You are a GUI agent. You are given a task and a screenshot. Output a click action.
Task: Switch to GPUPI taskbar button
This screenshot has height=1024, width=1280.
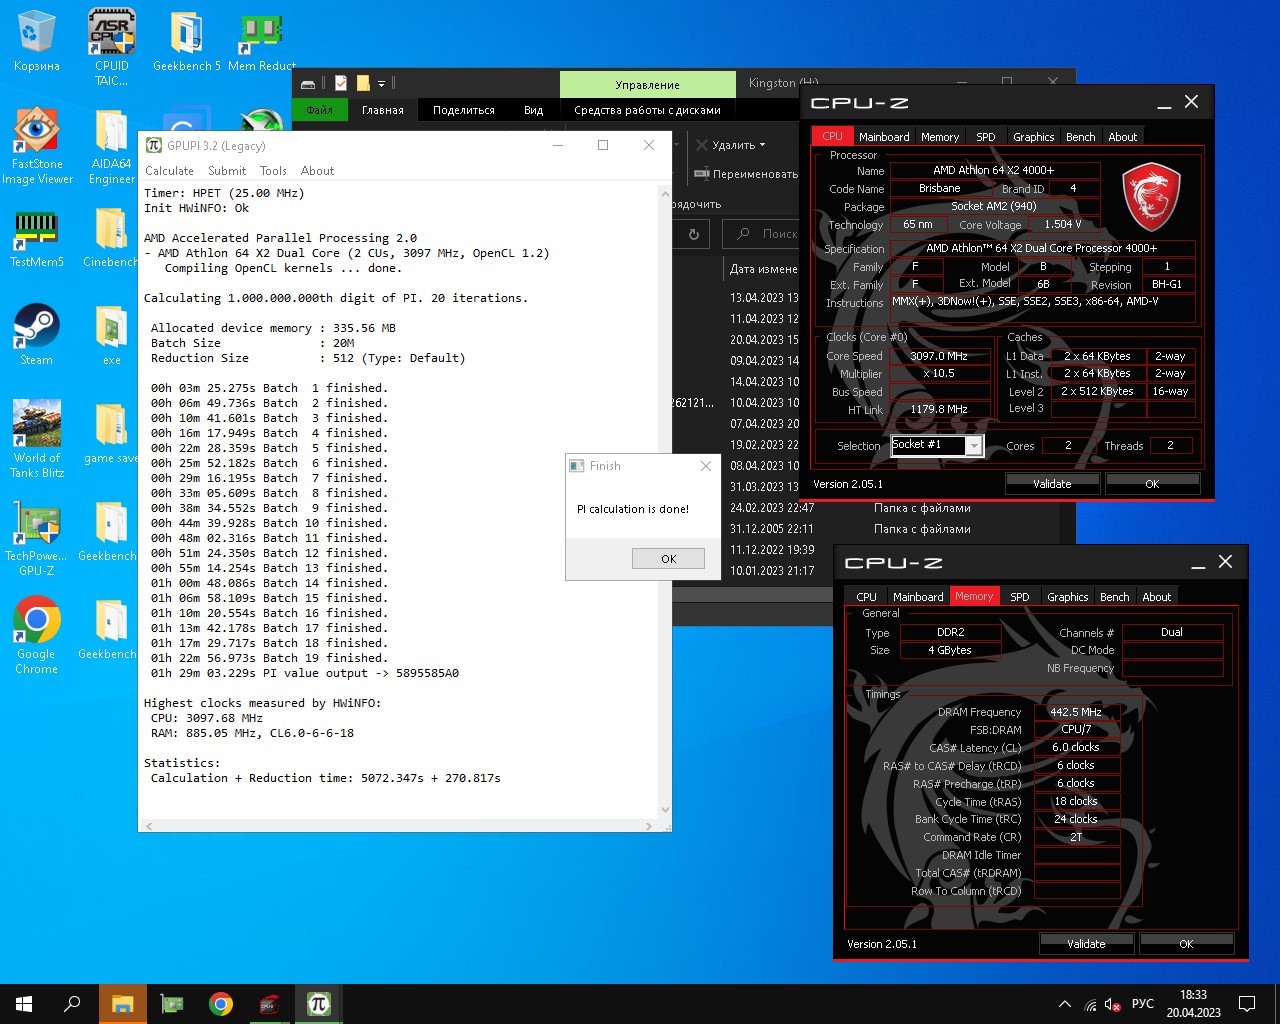[x=319, y=1004]
